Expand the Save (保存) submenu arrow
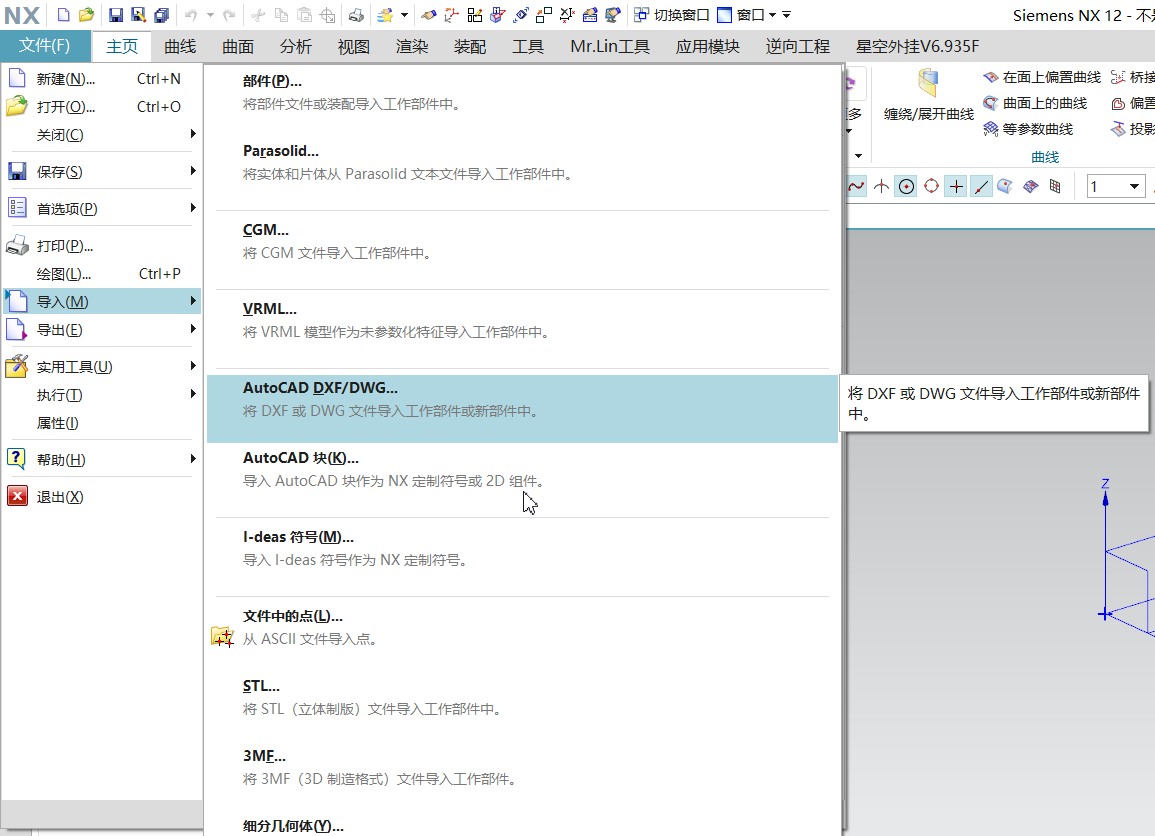This screenshot has width=1155, height=836. [x=193, y=170]
